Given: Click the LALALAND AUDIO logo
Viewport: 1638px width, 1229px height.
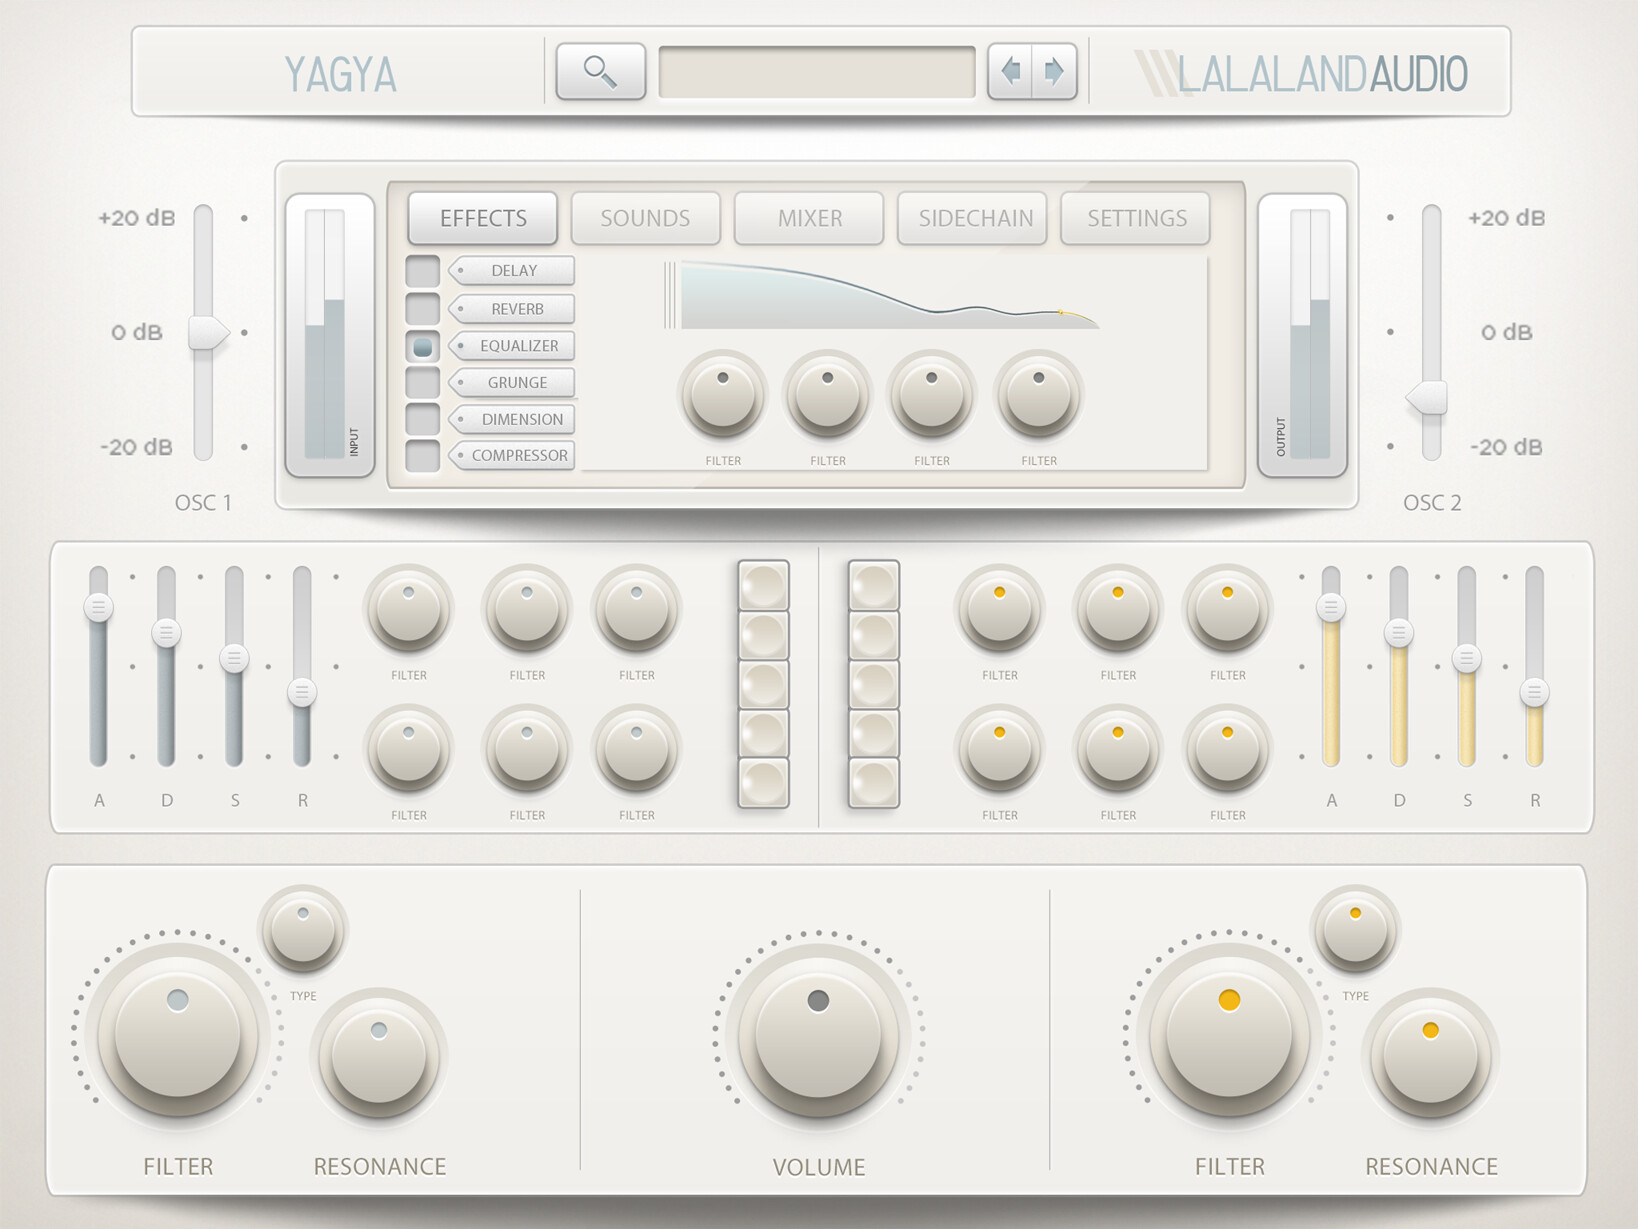Looking at the screenshot, I should 1300,72.
